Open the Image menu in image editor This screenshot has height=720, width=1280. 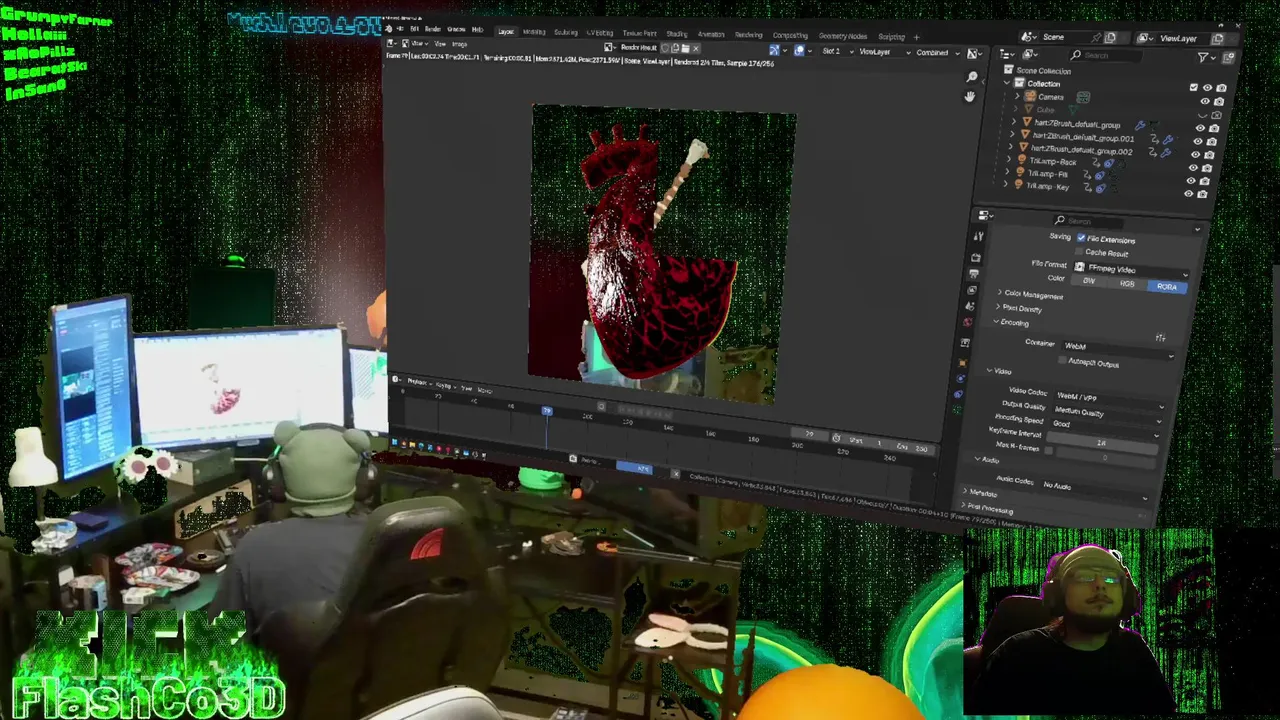pos(459,44)
